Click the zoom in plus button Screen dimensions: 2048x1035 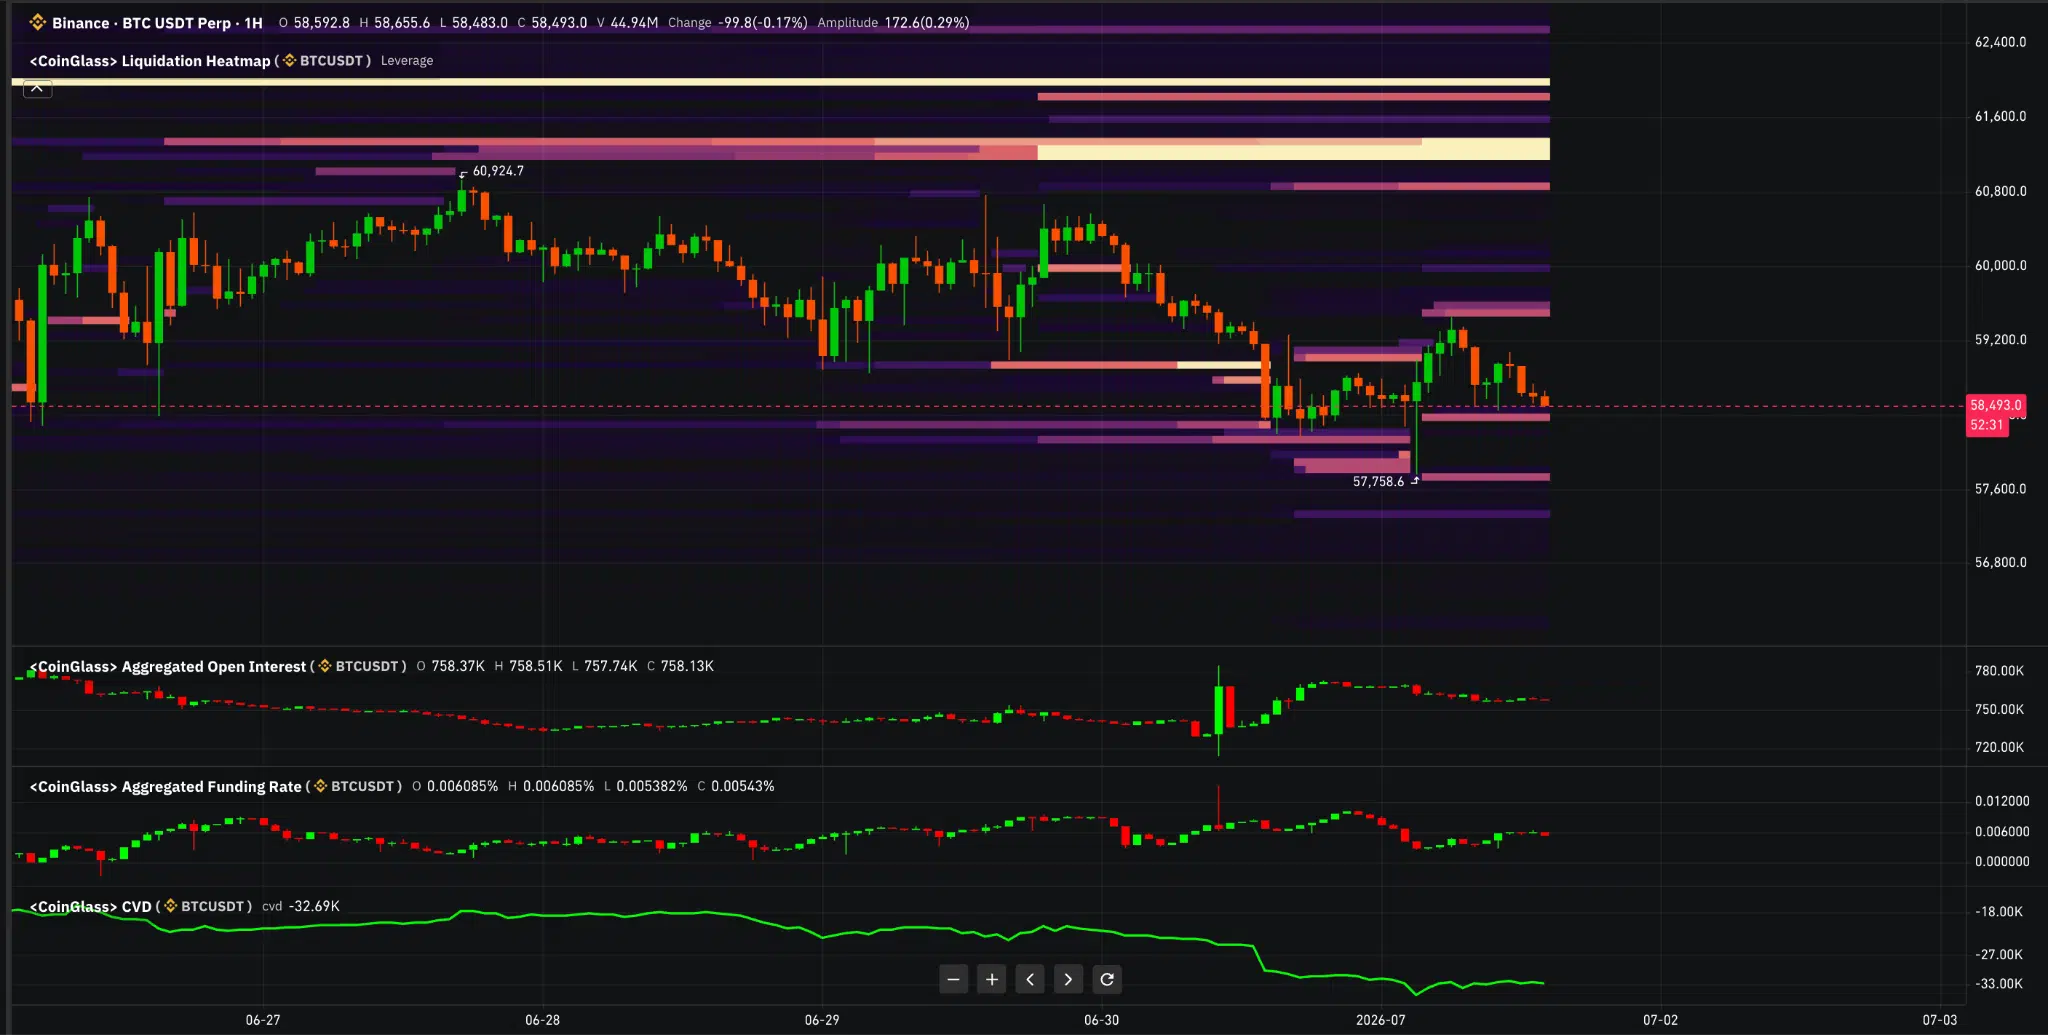[991, 979]
